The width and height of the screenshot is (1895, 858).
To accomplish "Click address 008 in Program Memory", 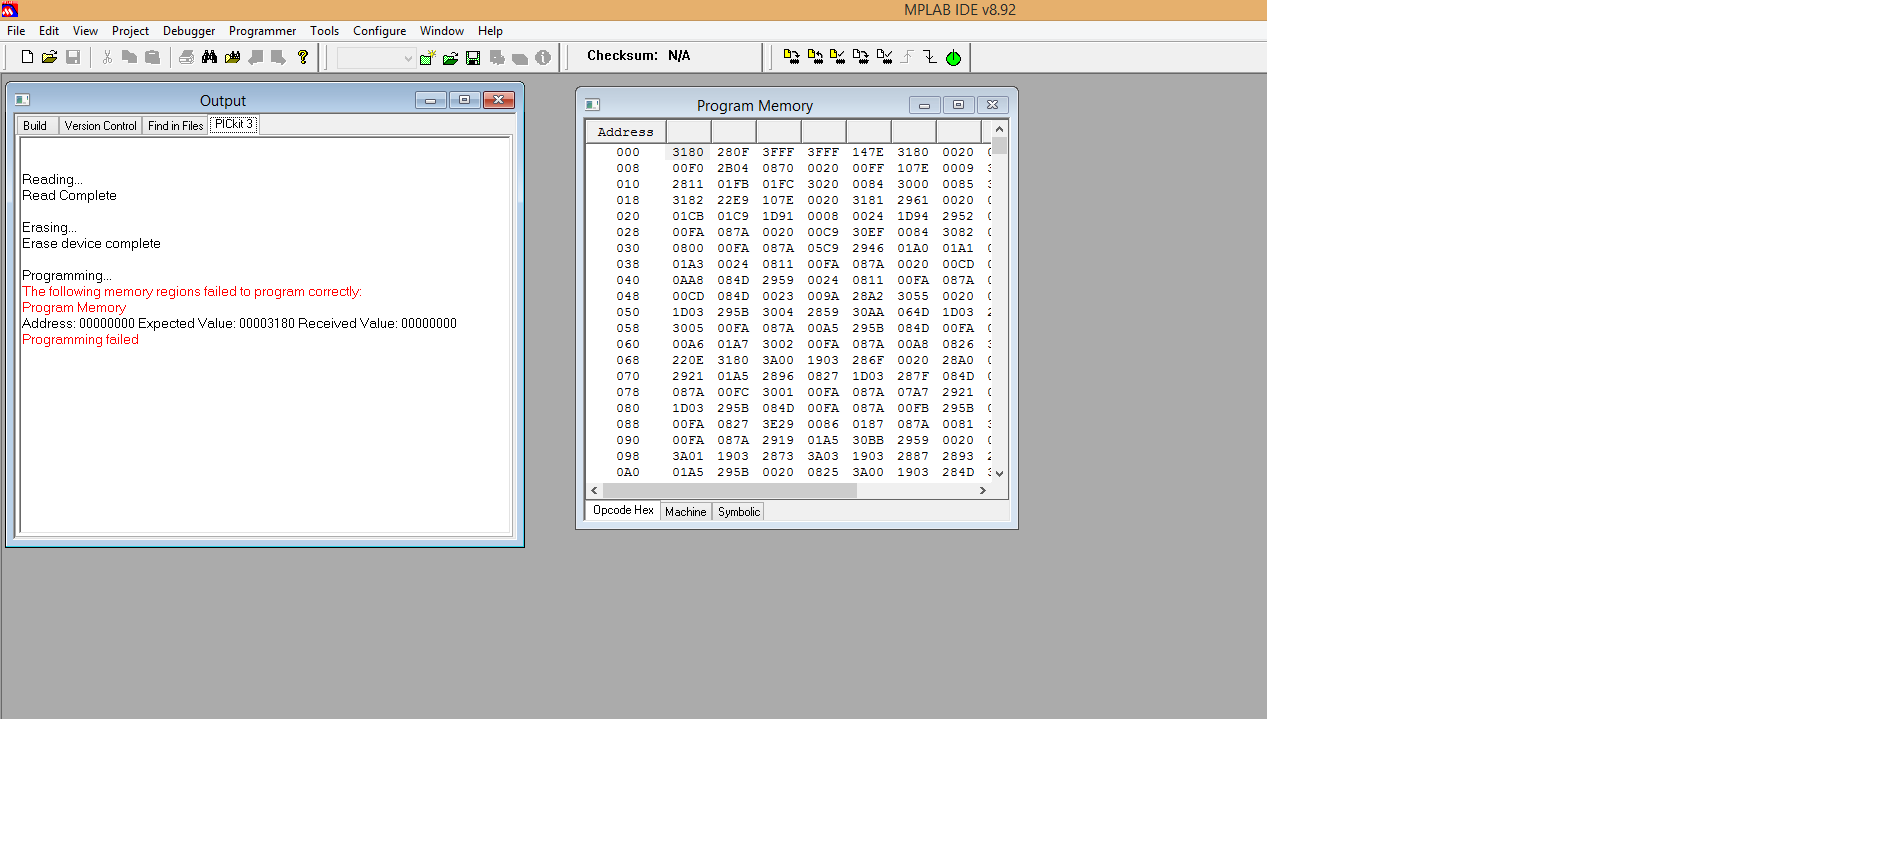I will 628,168.
